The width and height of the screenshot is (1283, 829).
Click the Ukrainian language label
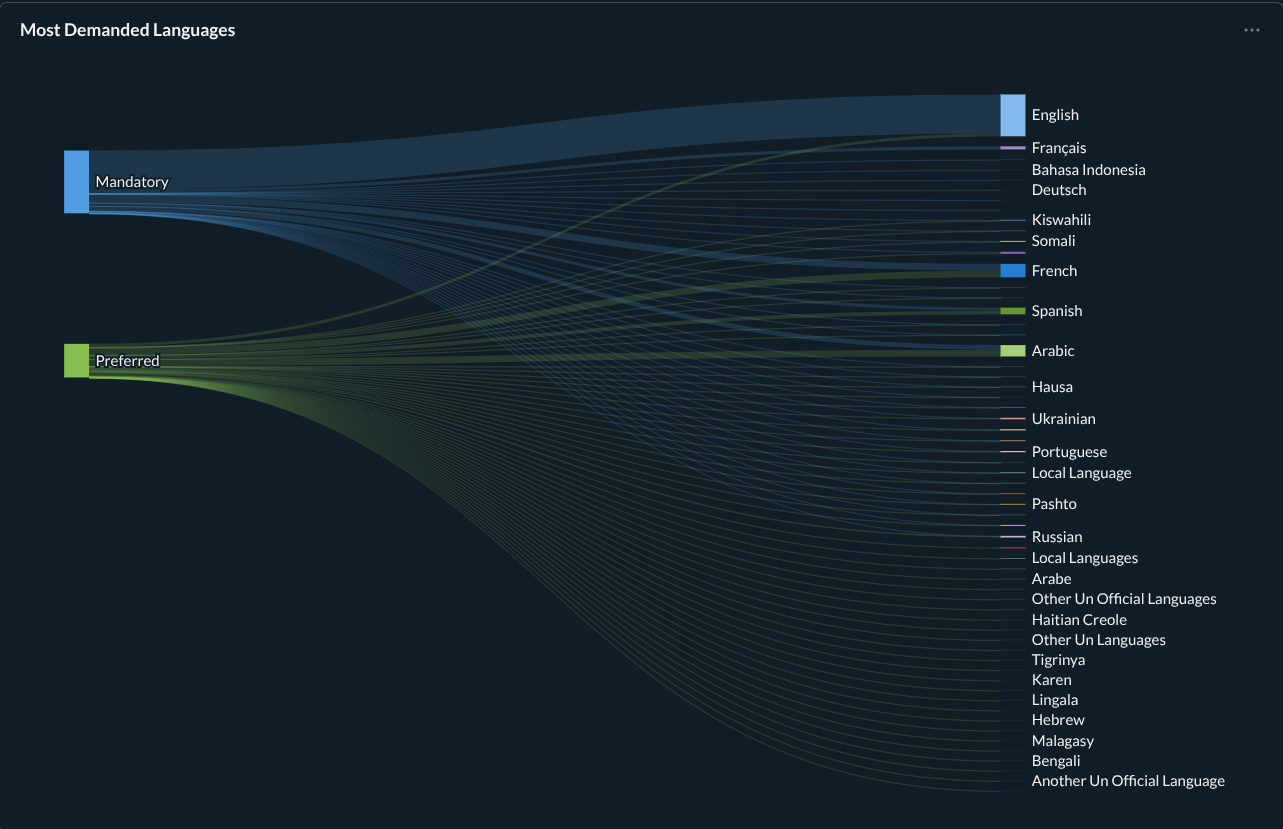[x=1063, y=419]
